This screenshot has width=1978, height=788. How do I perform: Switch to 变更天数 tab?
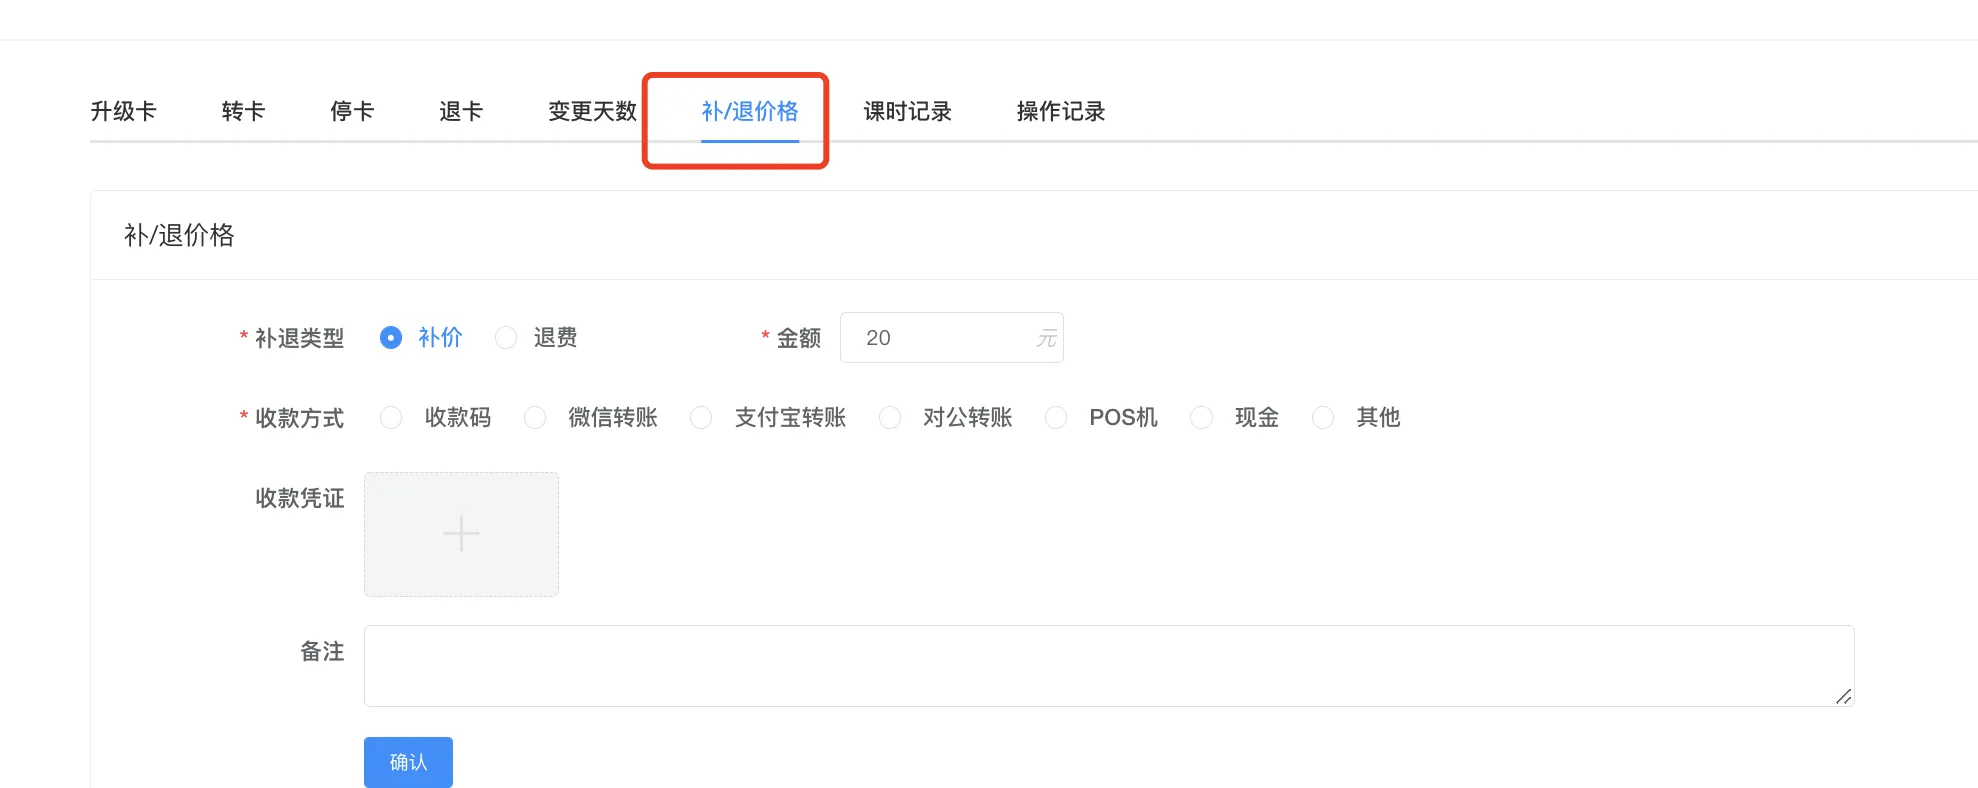tap(592, 111)
